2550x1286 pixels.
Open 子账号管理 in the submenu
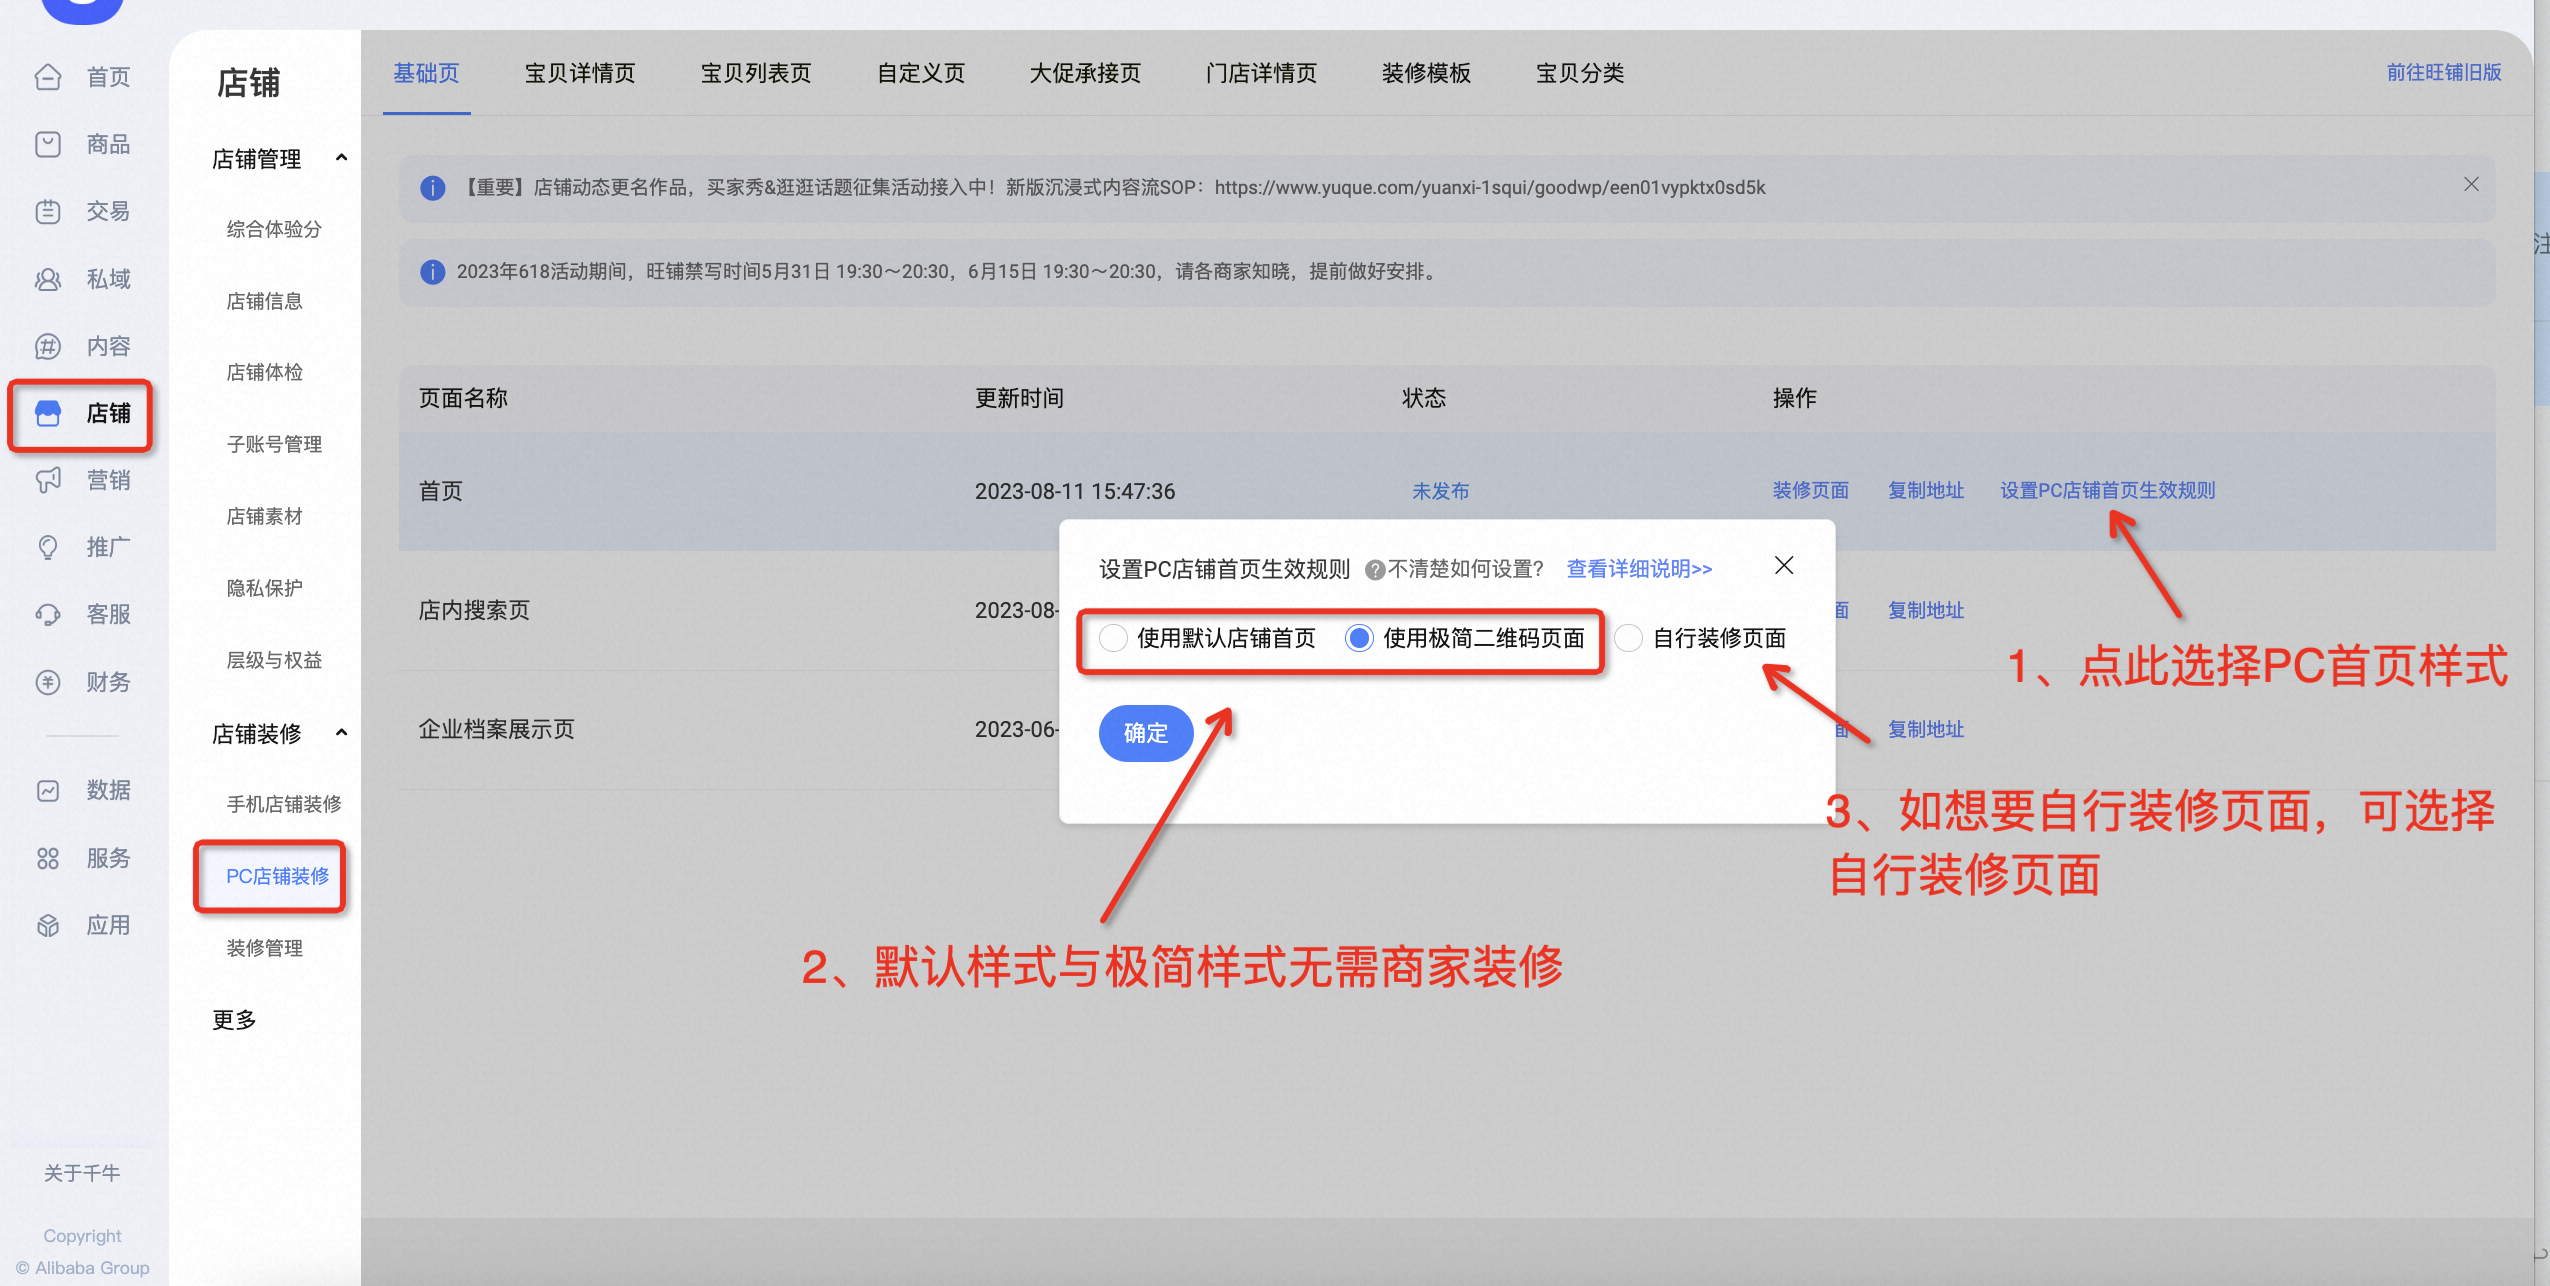[x=274, y=444]
